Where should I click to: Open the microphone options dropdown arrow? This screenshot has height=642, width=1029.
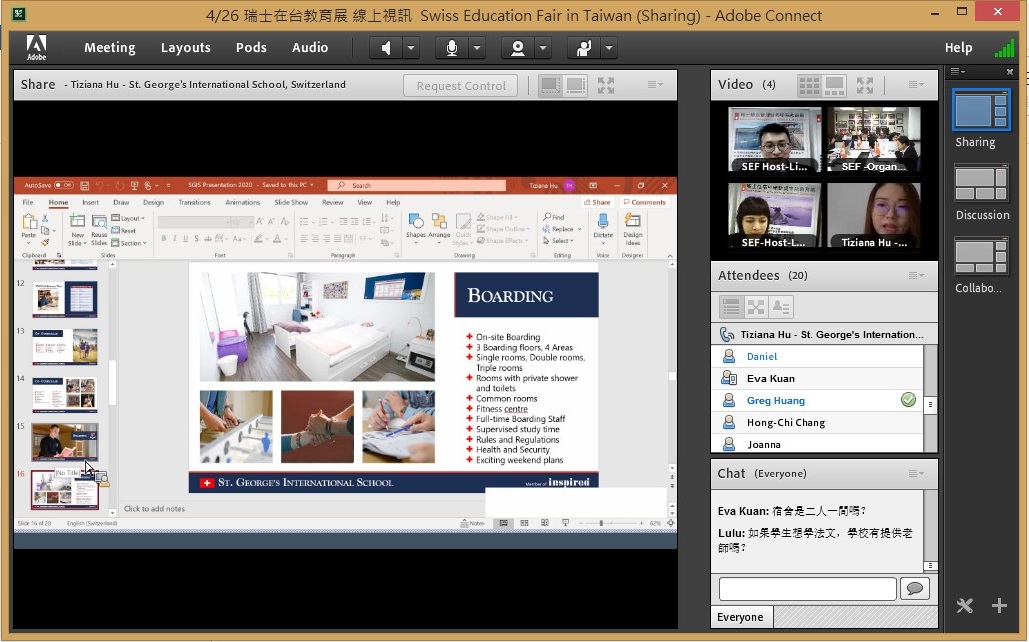477,48
